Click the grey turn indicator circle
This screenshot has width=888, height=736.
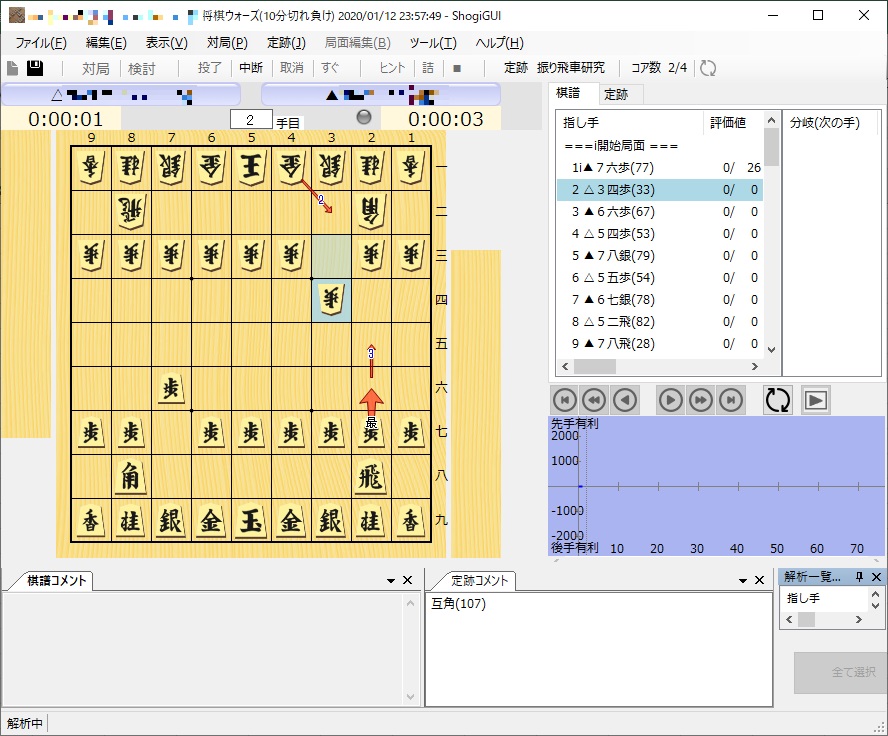(364, 117)
